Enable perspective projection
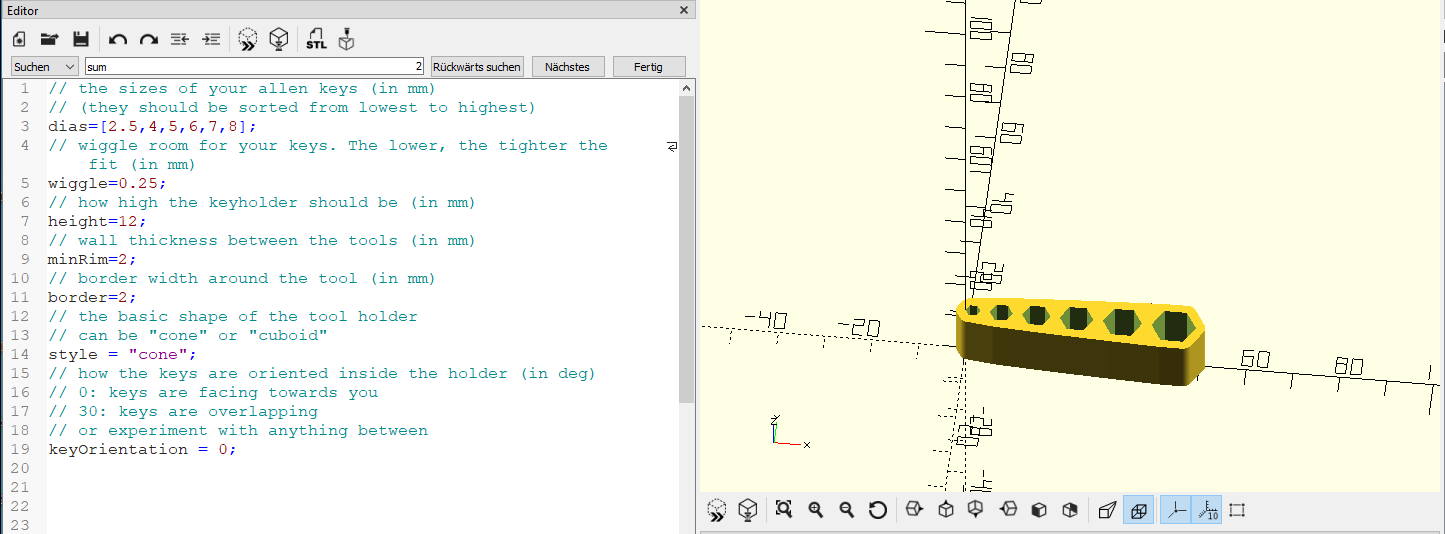The height and width of the screenshot is (534, 1445). (x=1106, y=510)
